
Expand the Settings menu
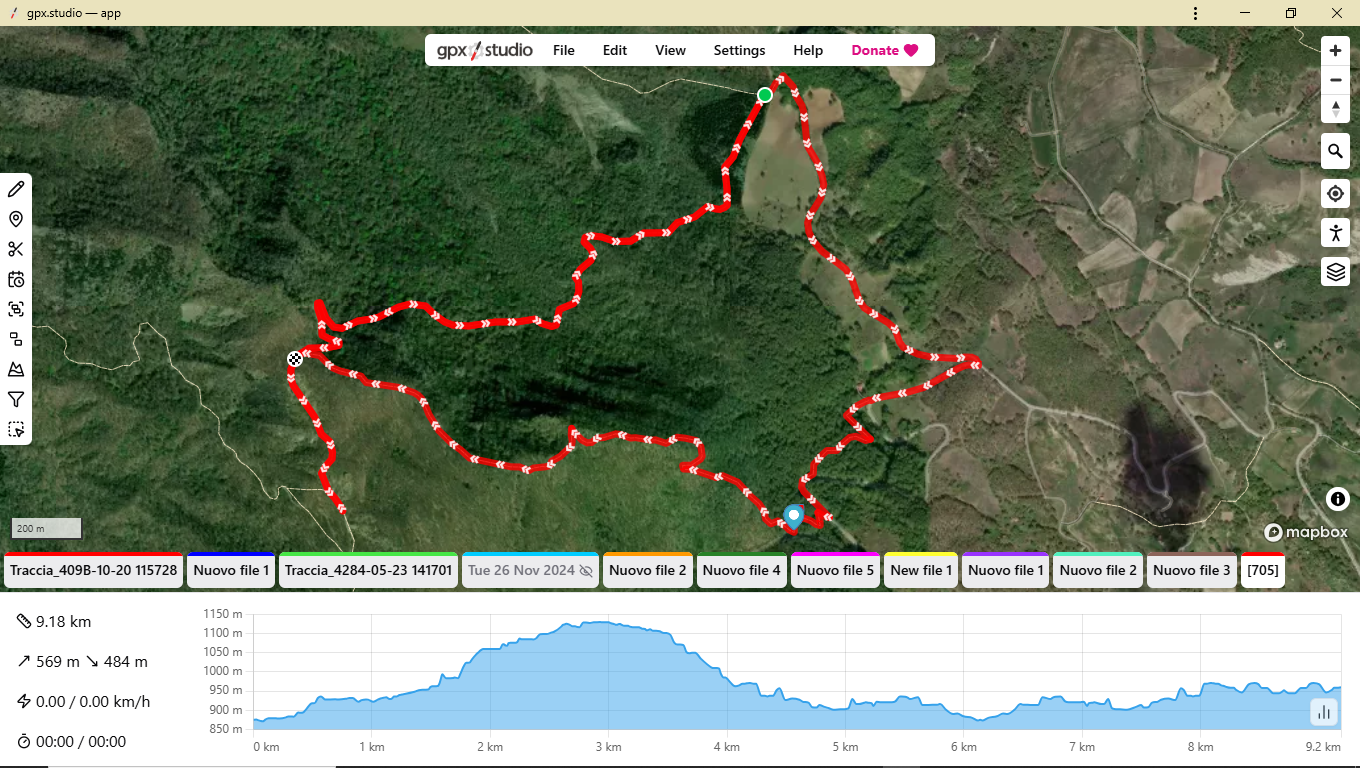739,50
